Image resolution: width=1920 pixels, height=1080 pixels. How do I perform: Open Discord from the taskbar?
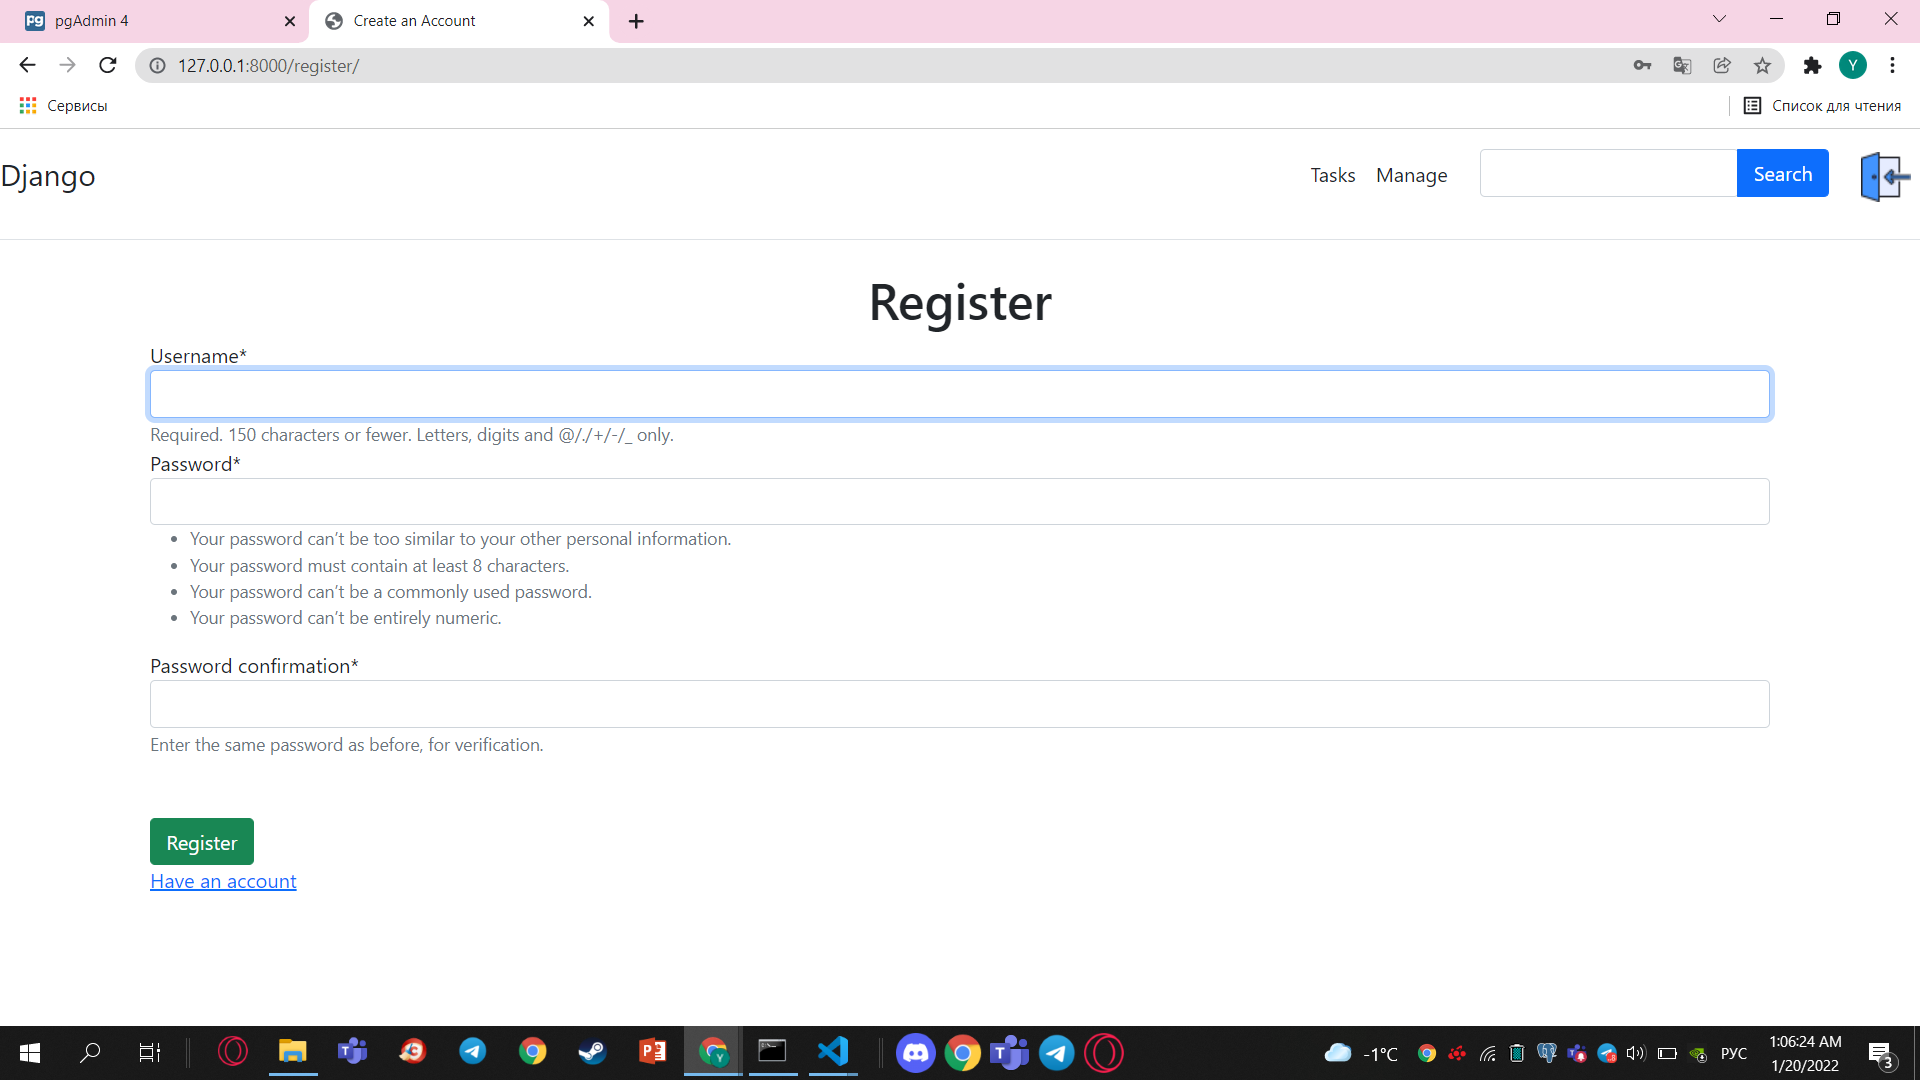click(915, 1052)
